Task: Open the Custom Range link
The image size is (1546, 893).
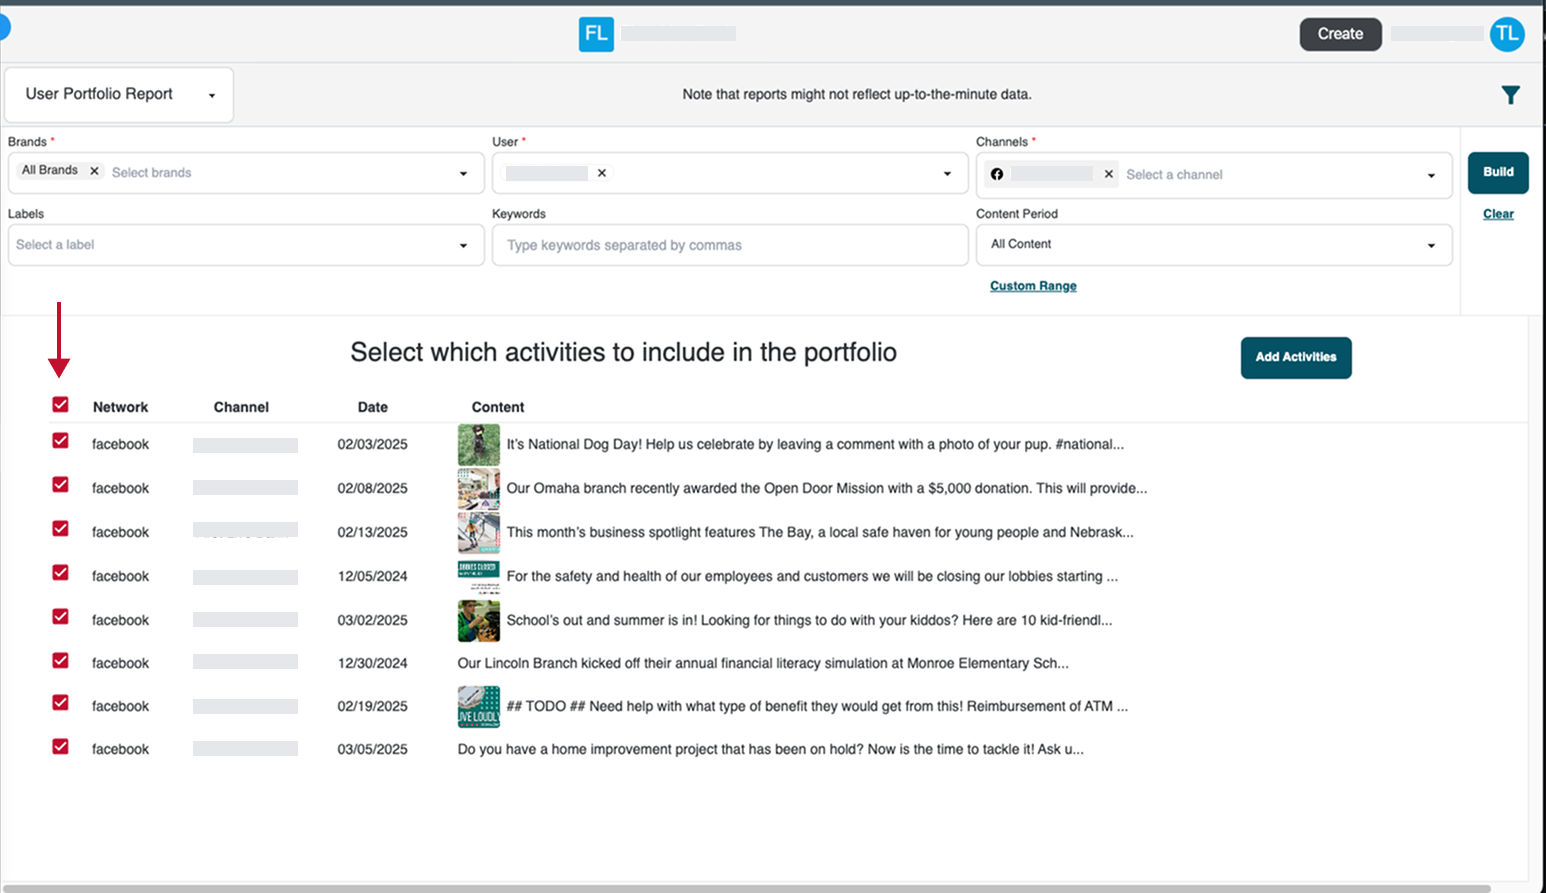Action: (1033, 286)
